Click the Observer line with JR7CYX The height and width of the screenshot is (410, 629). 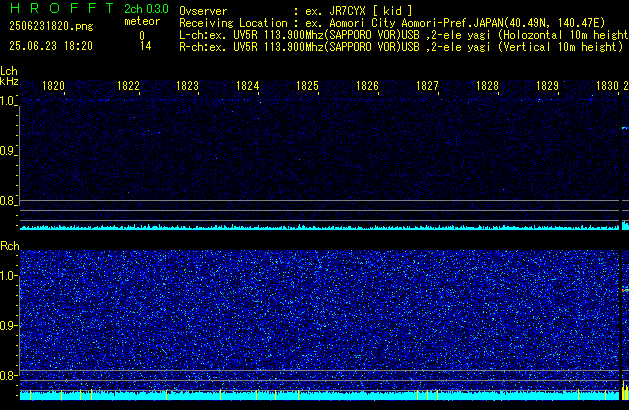coord(296,11)
